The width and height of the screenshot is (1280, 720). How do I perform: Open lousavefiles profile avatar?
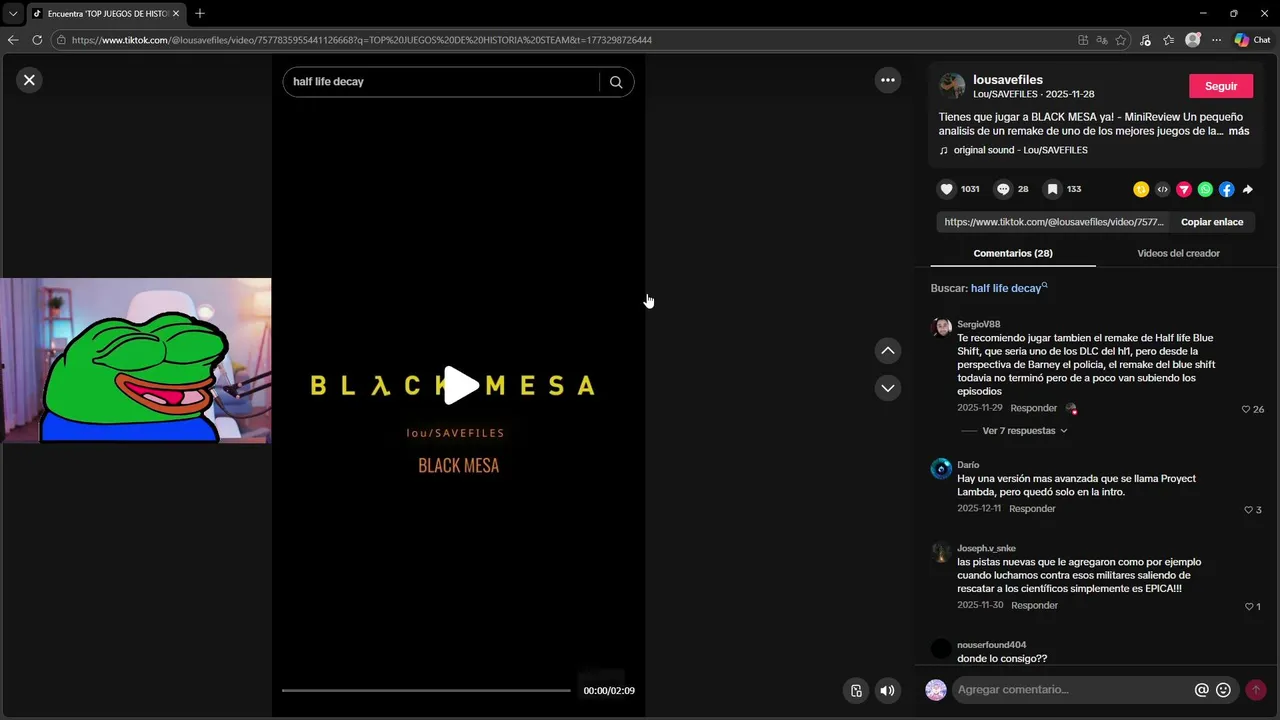coord(952,86)
